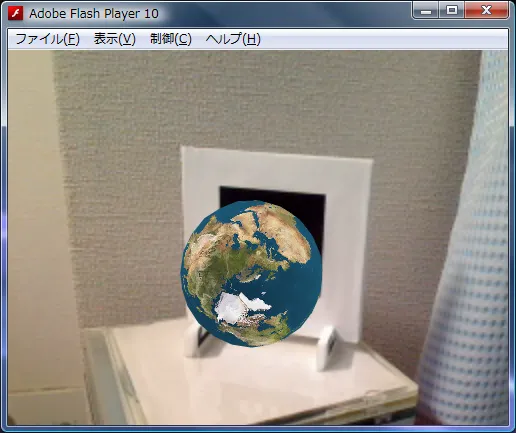This screenshot has height=433, width=516.
Task: Minimize the Flash Player window
Action: coord(426,11)
